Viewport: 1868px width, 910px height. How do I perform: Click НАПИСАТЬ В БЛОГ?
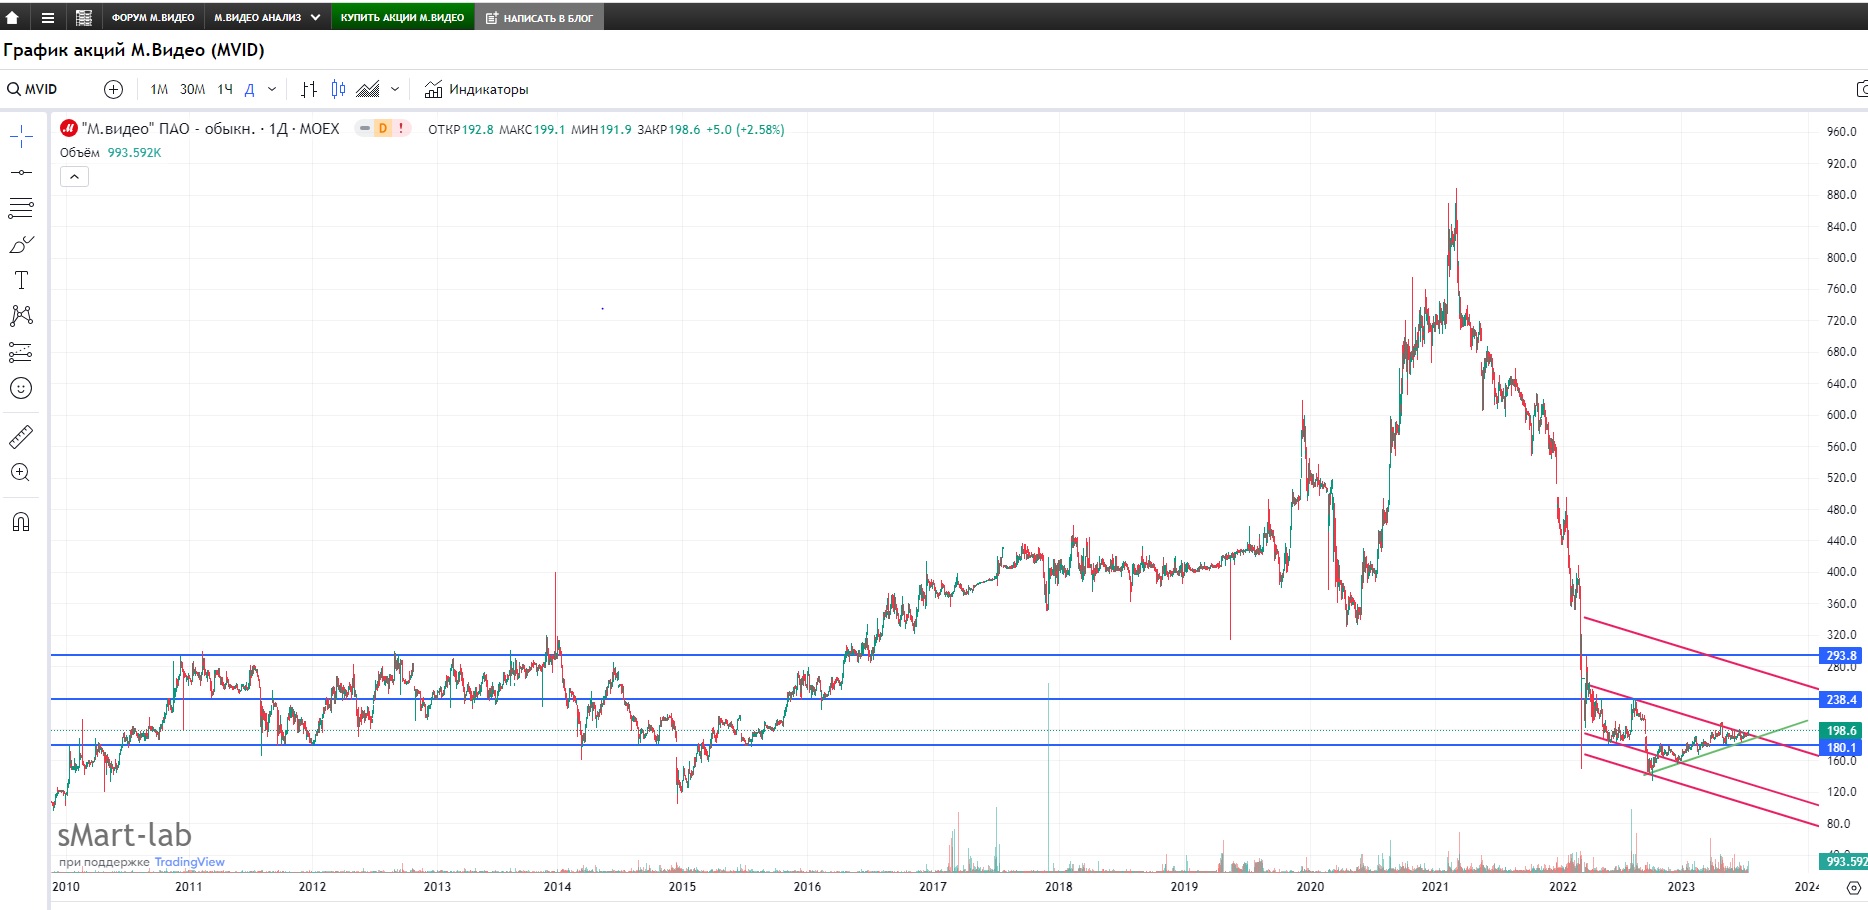[x=539, y=17]
